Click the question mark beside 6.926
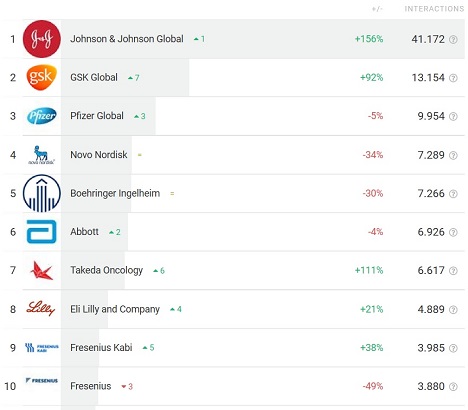468x410 pixels. 453,232
